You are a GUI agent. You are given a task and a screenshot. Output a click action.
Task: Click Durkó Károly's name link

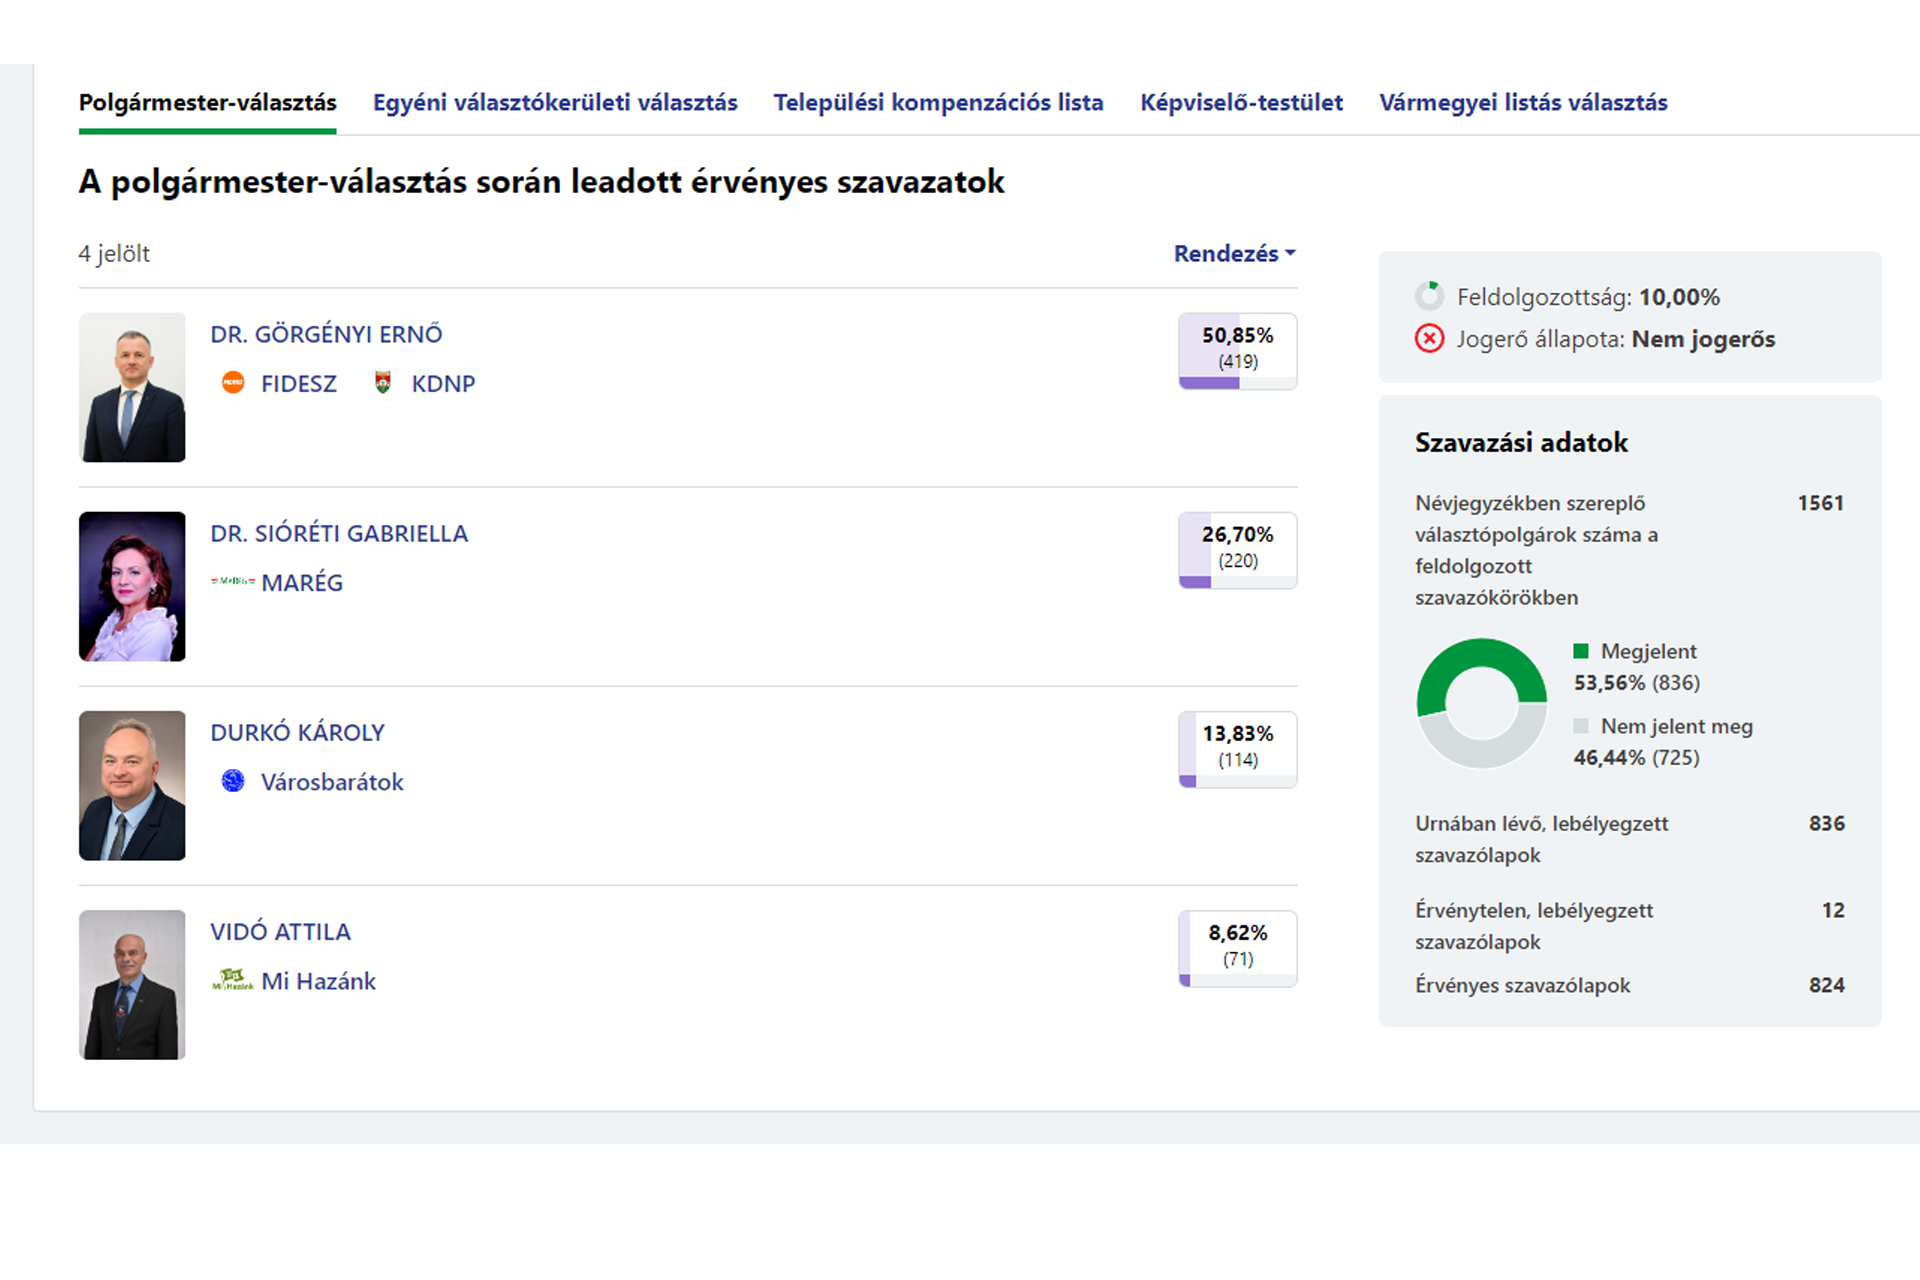[297, 732]
